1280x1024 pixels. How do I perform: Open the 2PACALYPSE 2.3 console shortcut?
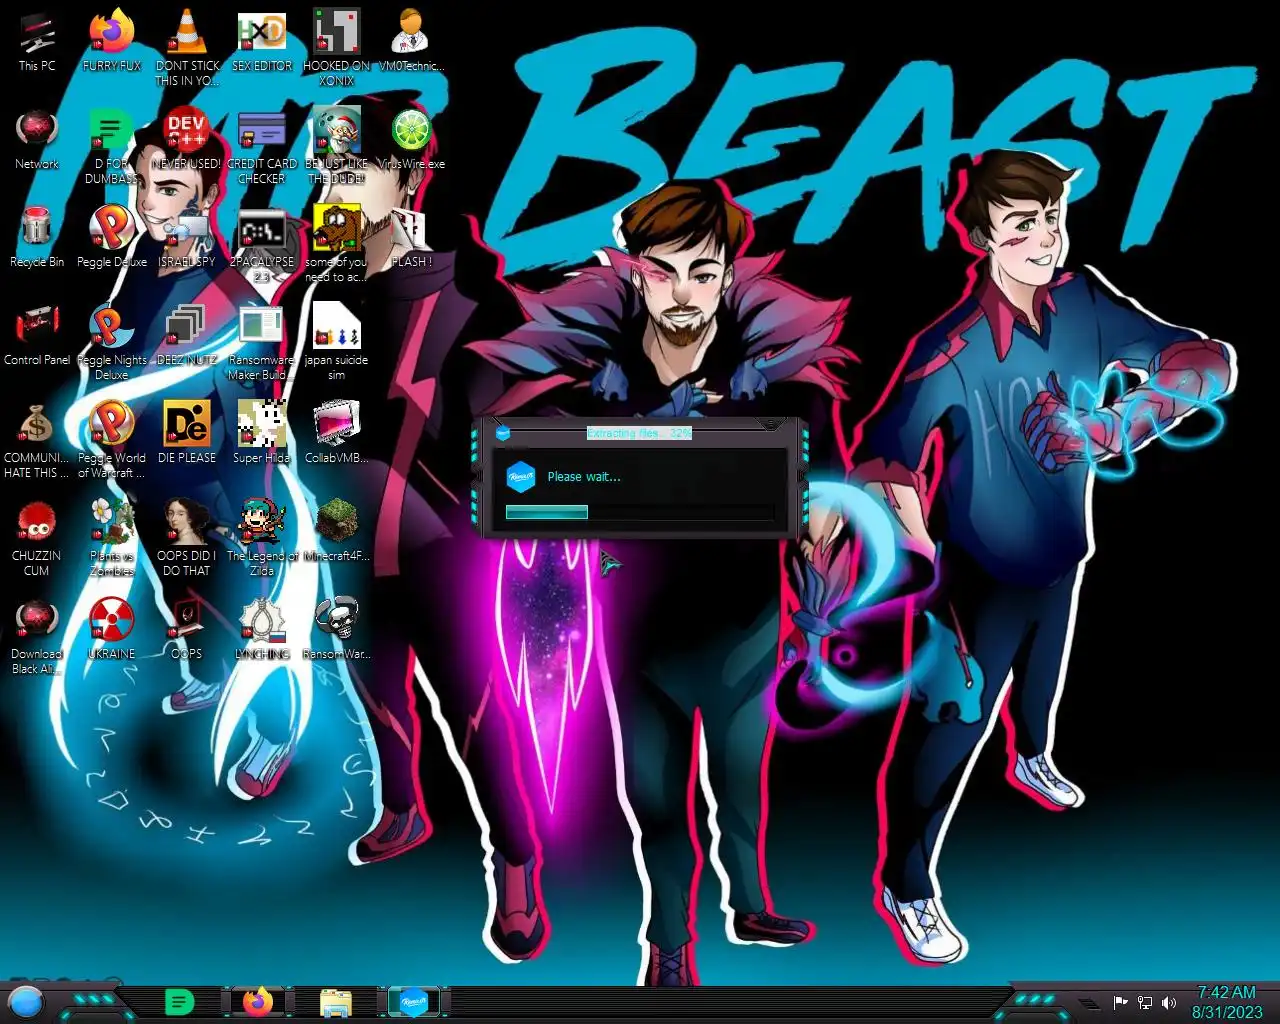click(262, 243)
